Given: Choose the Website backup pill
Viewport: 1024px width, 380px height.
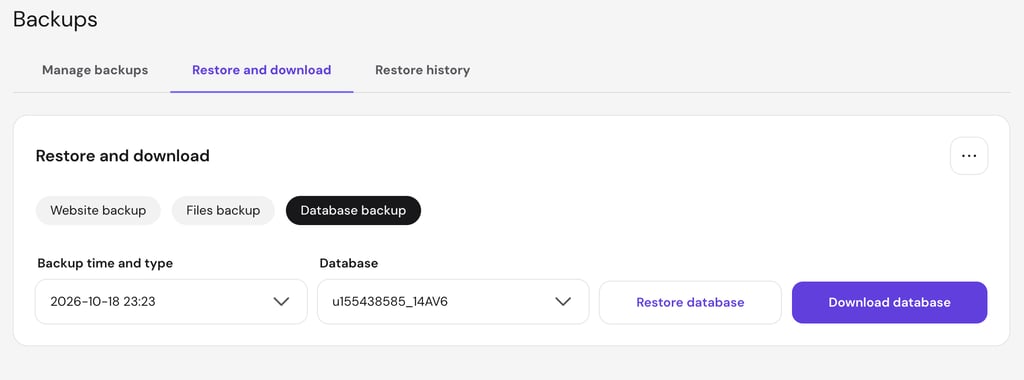Looking at the screenshot, I should click(x=98, y=210).
